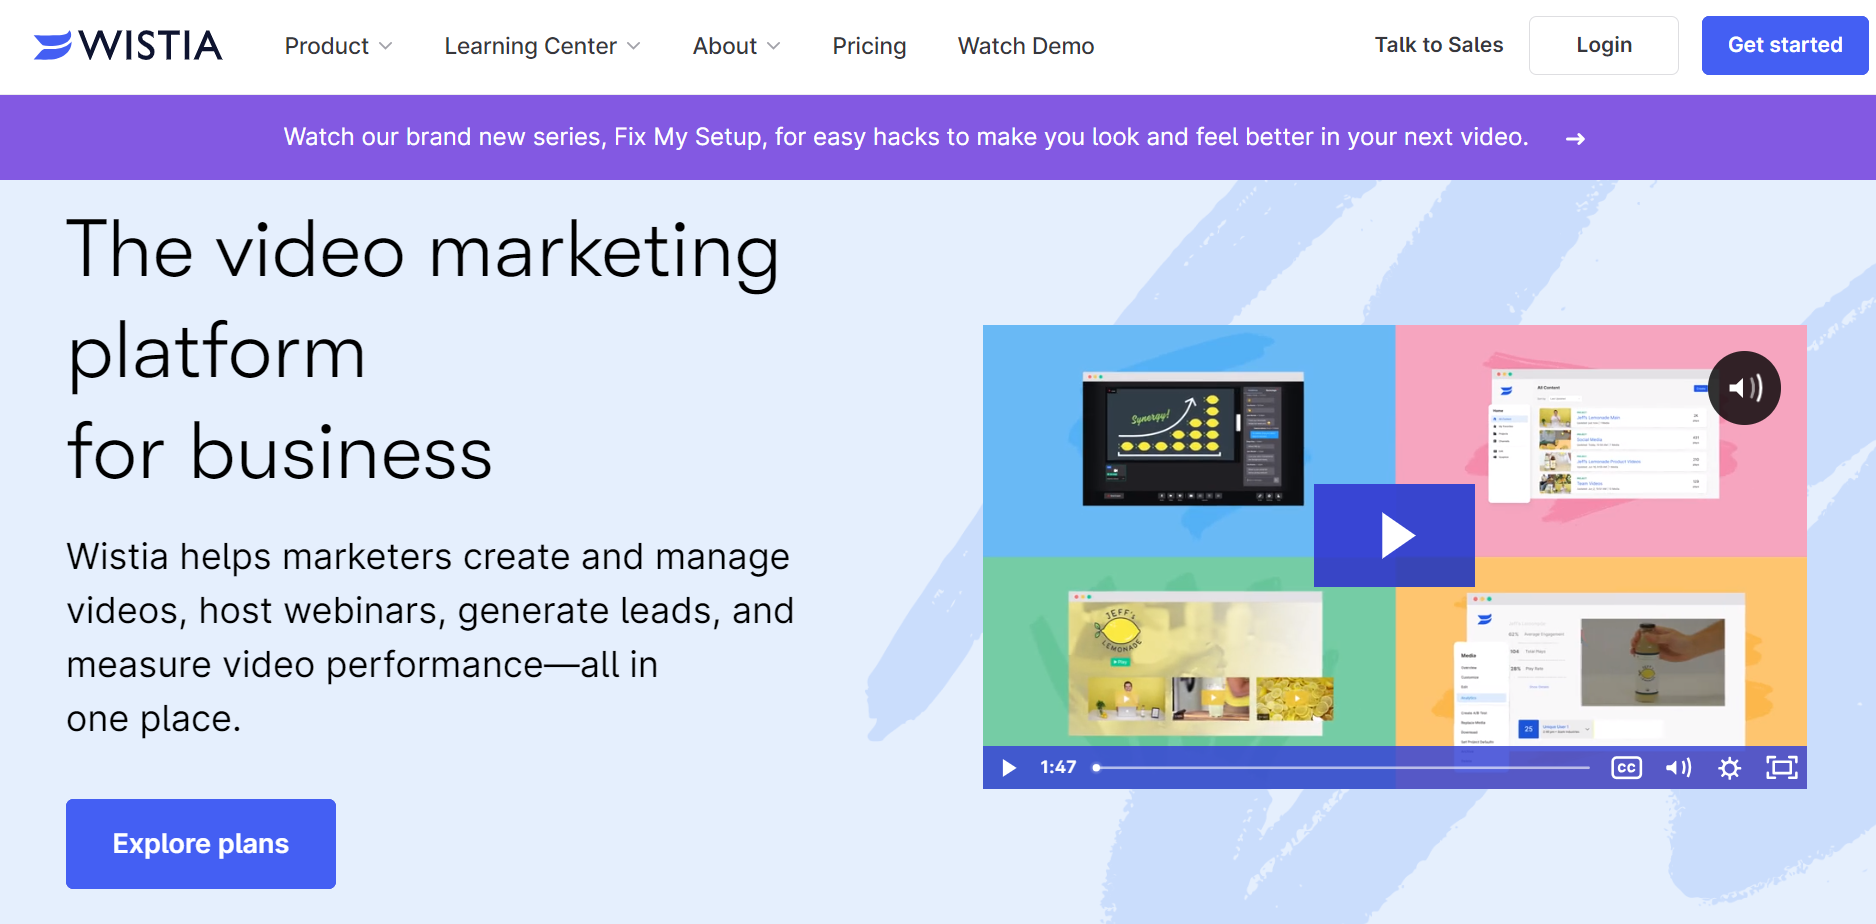
Task: Click the Get started button
Action: click(1785, 45)
